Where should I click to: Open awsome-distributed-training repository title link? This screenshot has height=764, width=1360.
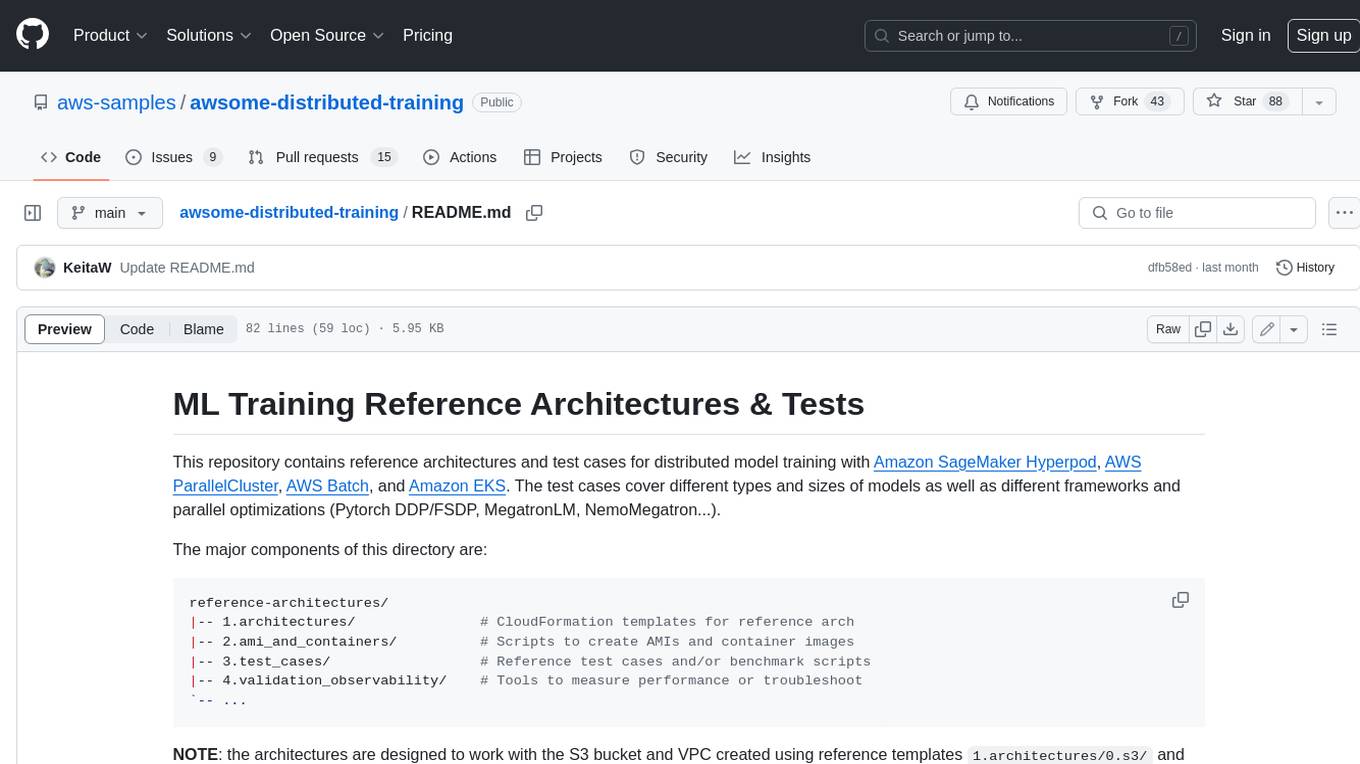tap(326, 102)
